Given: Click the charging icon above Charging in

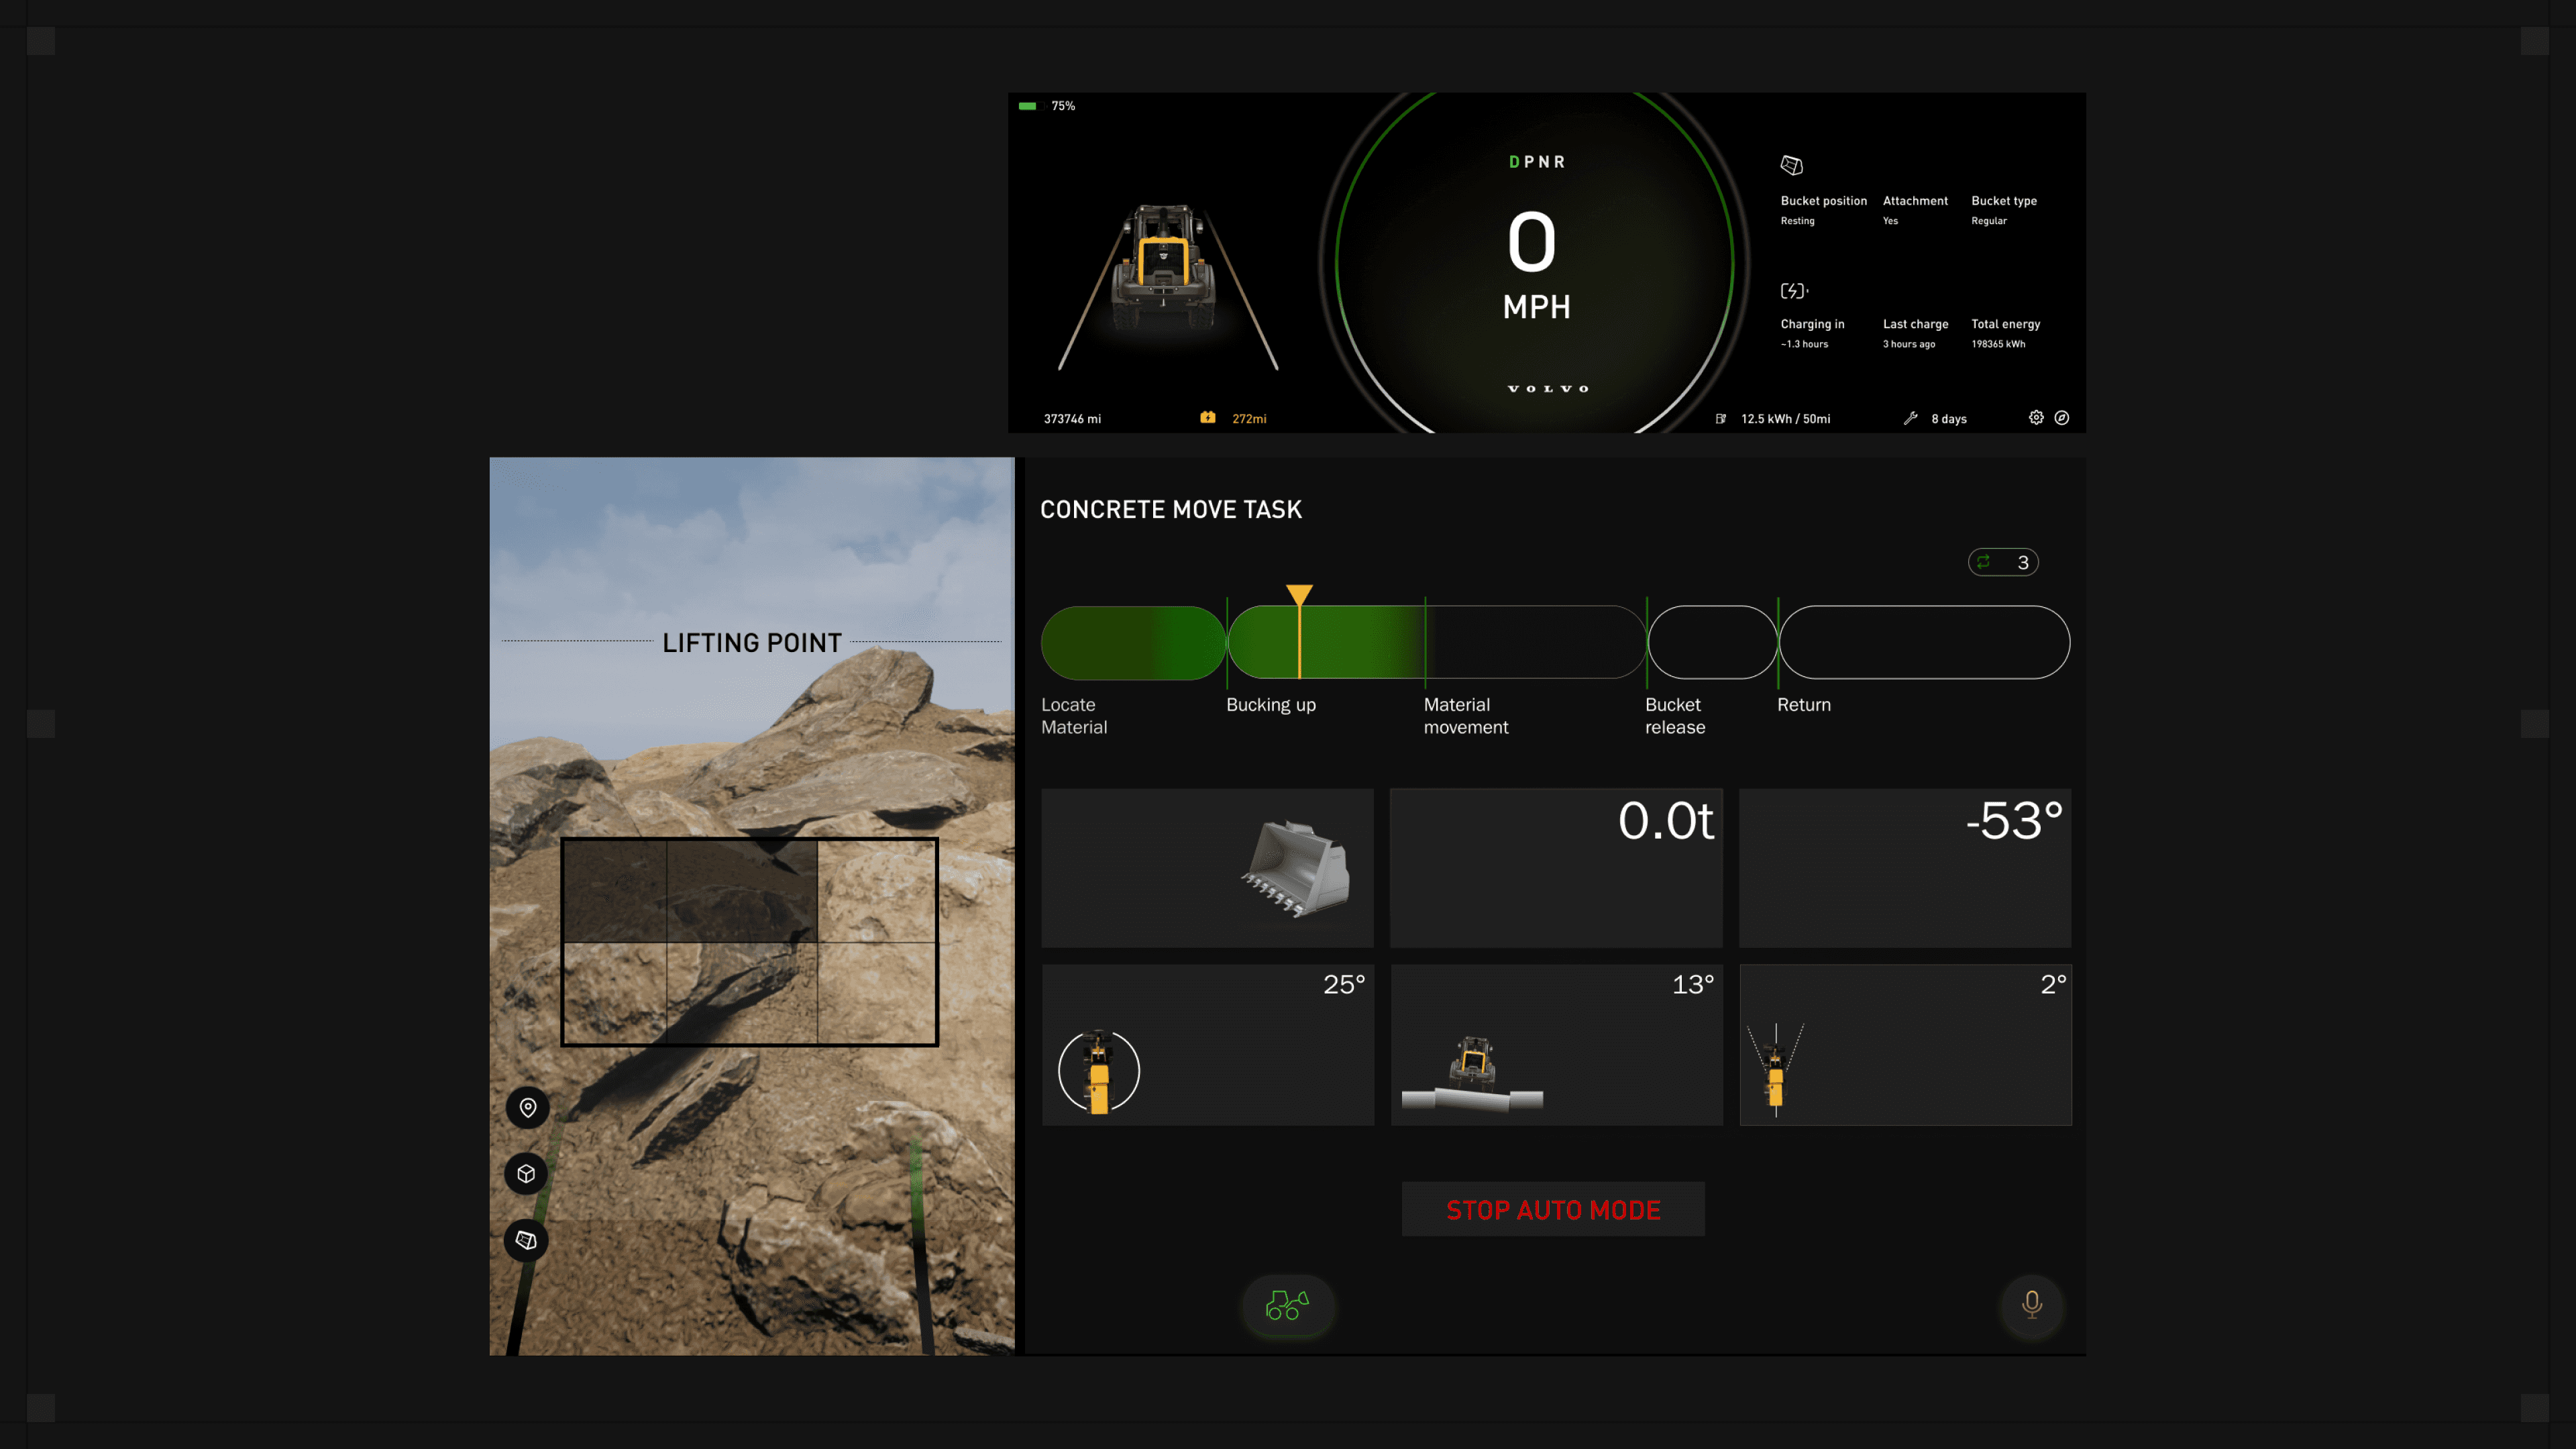Looking at the screenshot, I should (x=1794, y=291).
